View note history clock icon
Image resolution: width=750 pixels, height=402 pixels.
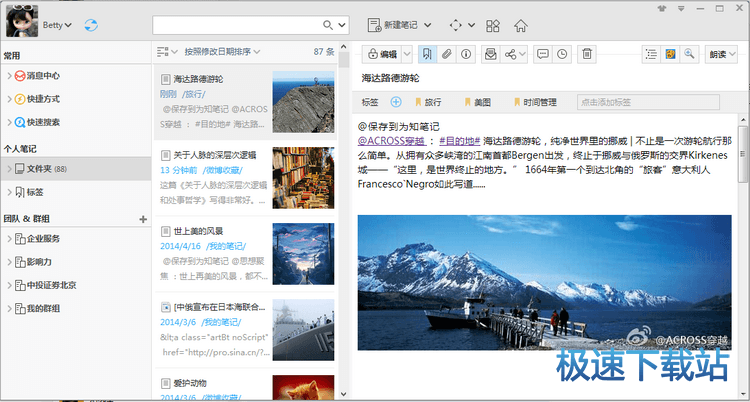point(562,54)
